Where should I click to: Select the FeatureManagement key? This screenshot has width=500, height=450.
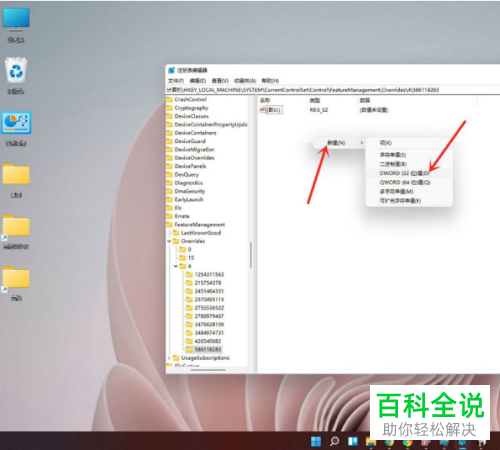(199, 224)
